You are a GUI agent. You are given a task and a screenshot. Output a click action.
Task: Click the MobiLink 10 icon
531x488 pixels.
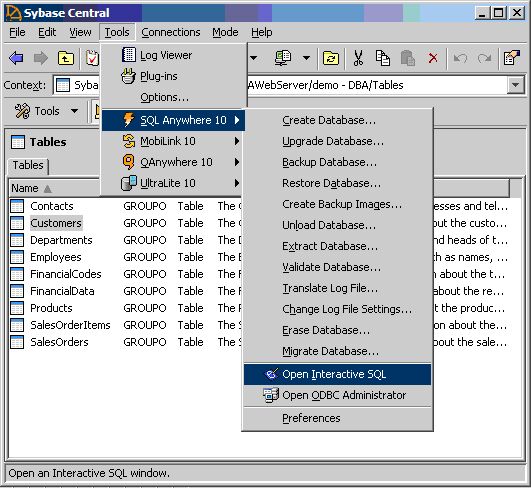coord(129,141)
